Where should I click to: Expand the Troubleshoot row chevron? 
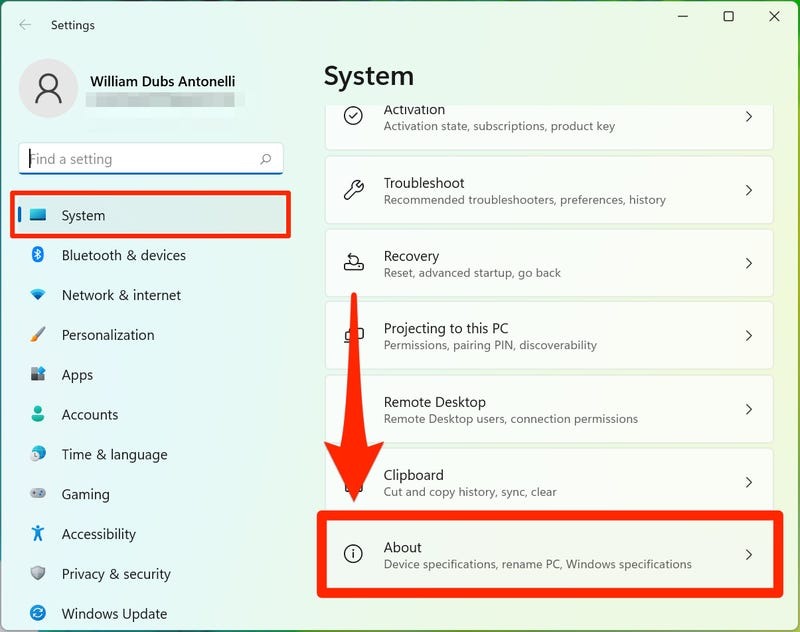click(x=748, y=190)
